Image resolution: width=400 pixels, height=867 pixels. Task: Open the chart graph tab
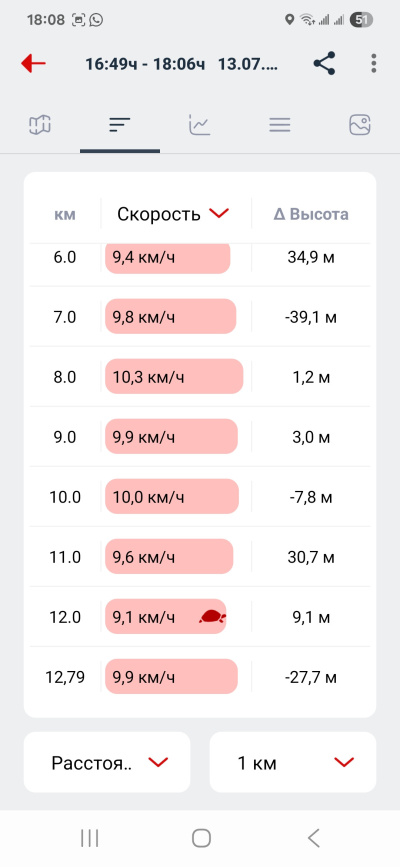199,125
